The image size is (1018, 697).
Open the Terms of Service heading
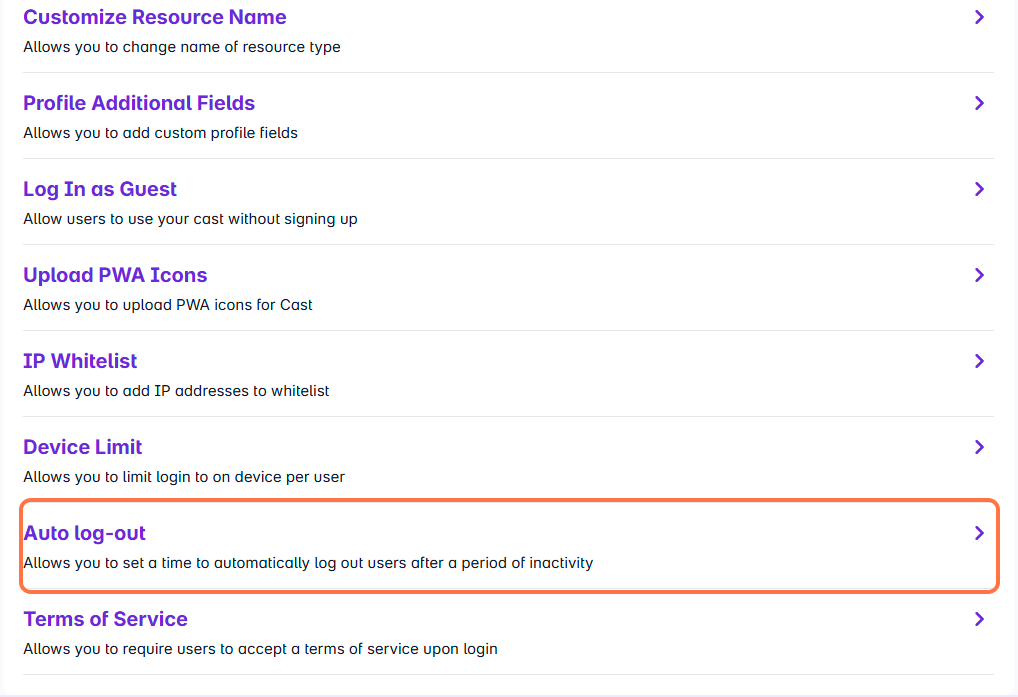(105, 619)
